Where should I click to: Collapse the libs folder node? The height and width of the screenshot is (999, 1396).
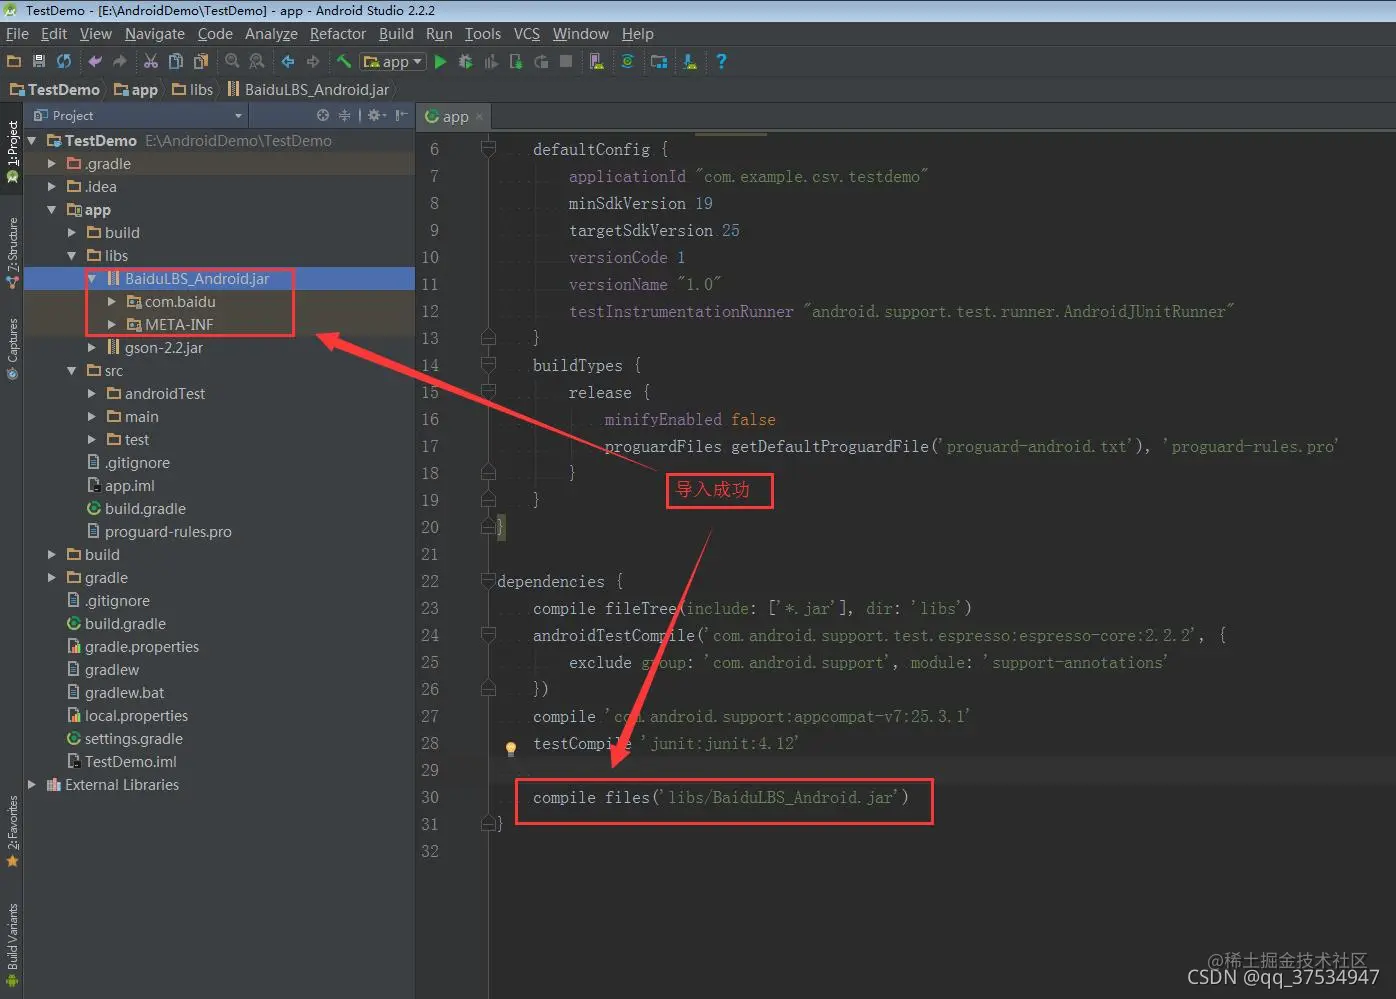click(x=72, y=255)
